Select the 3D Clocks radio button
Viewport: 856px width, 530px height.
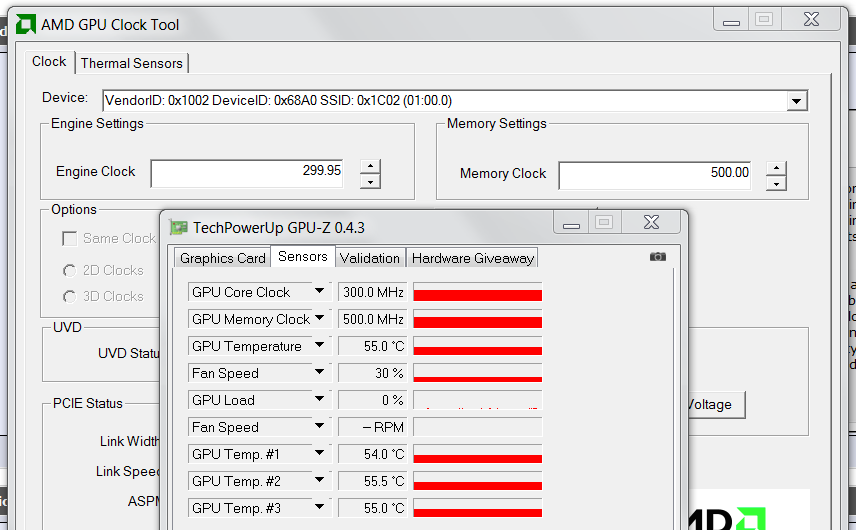coord(69,296)
